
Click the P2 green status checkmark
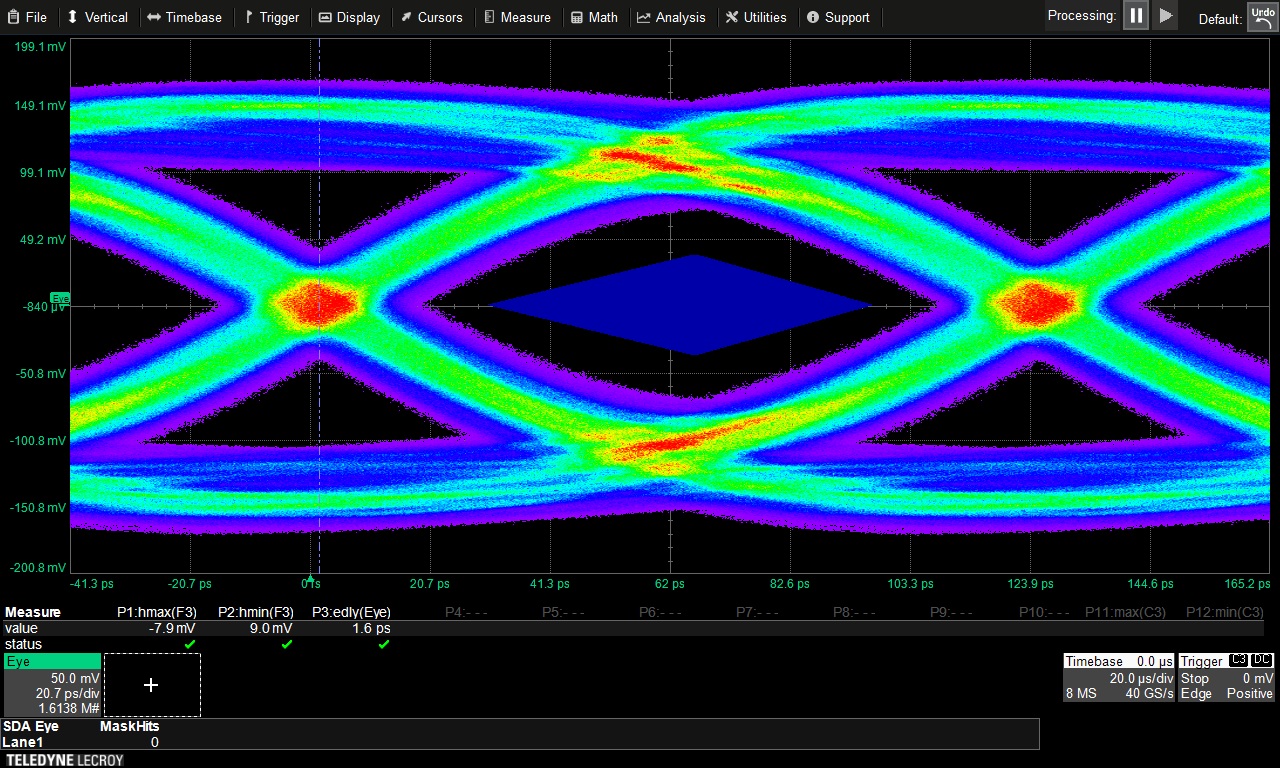pos(287,644)
